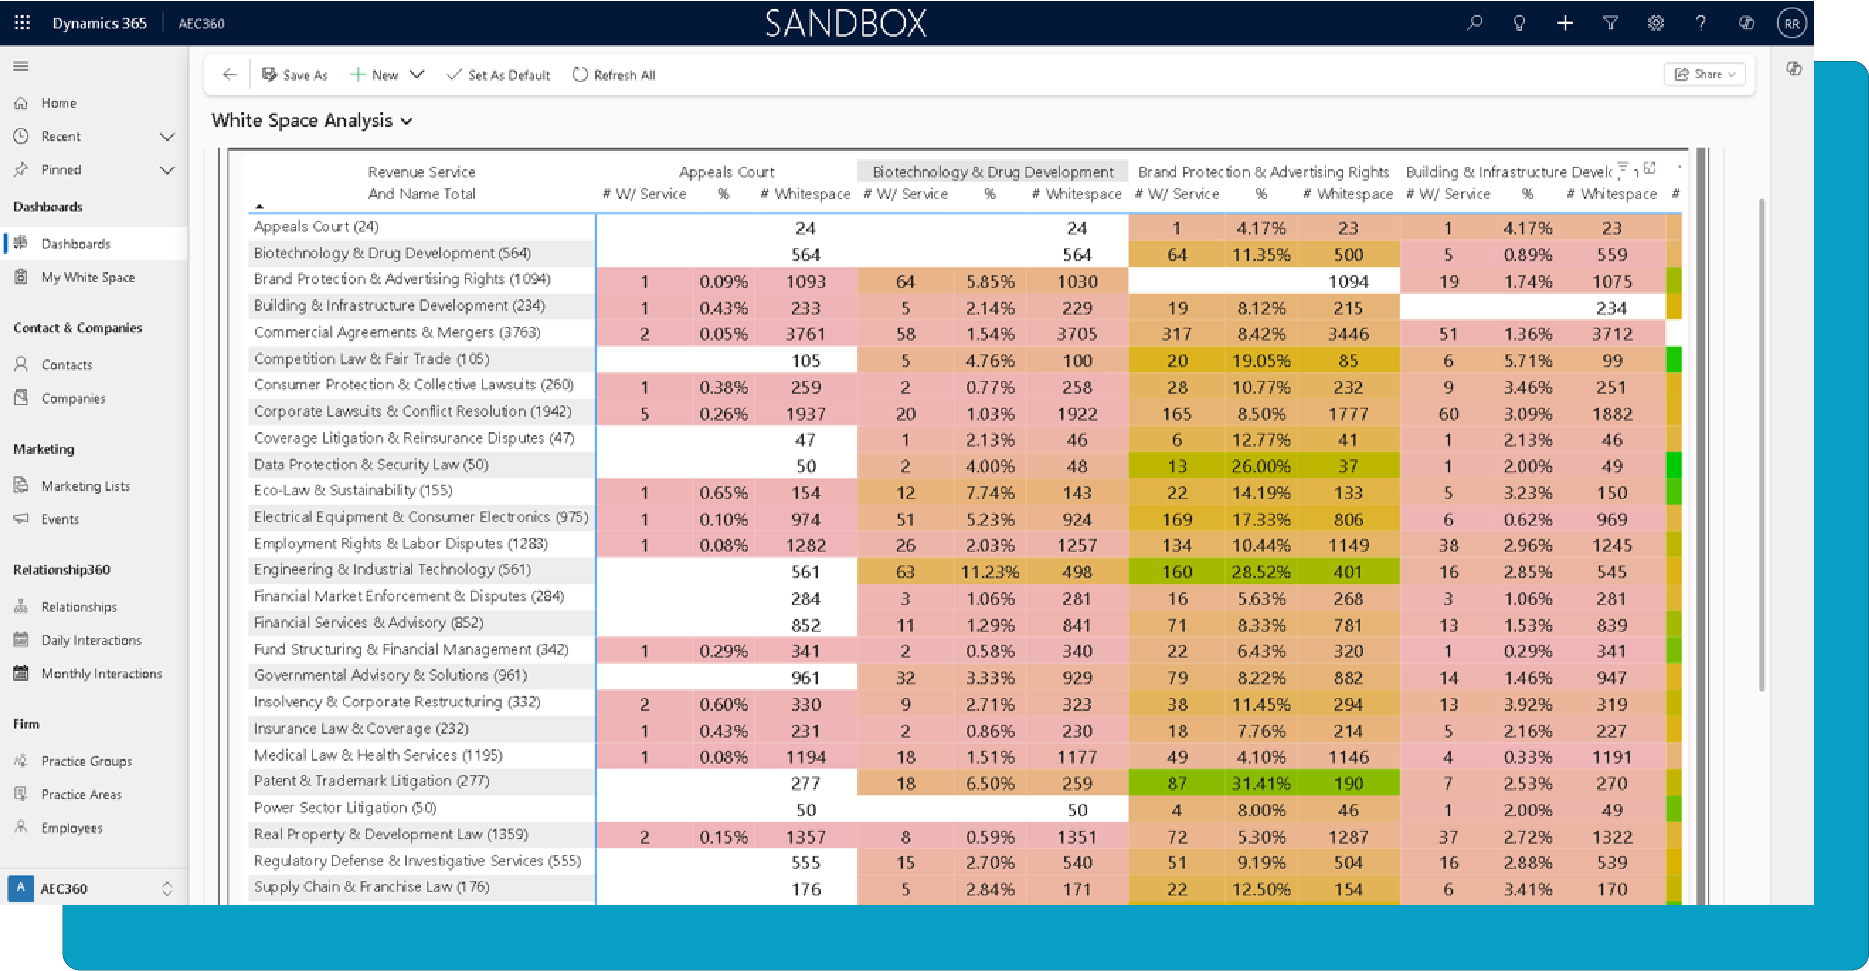Click the green 28.52% Engineering heatmap cell

[1261, 572]
